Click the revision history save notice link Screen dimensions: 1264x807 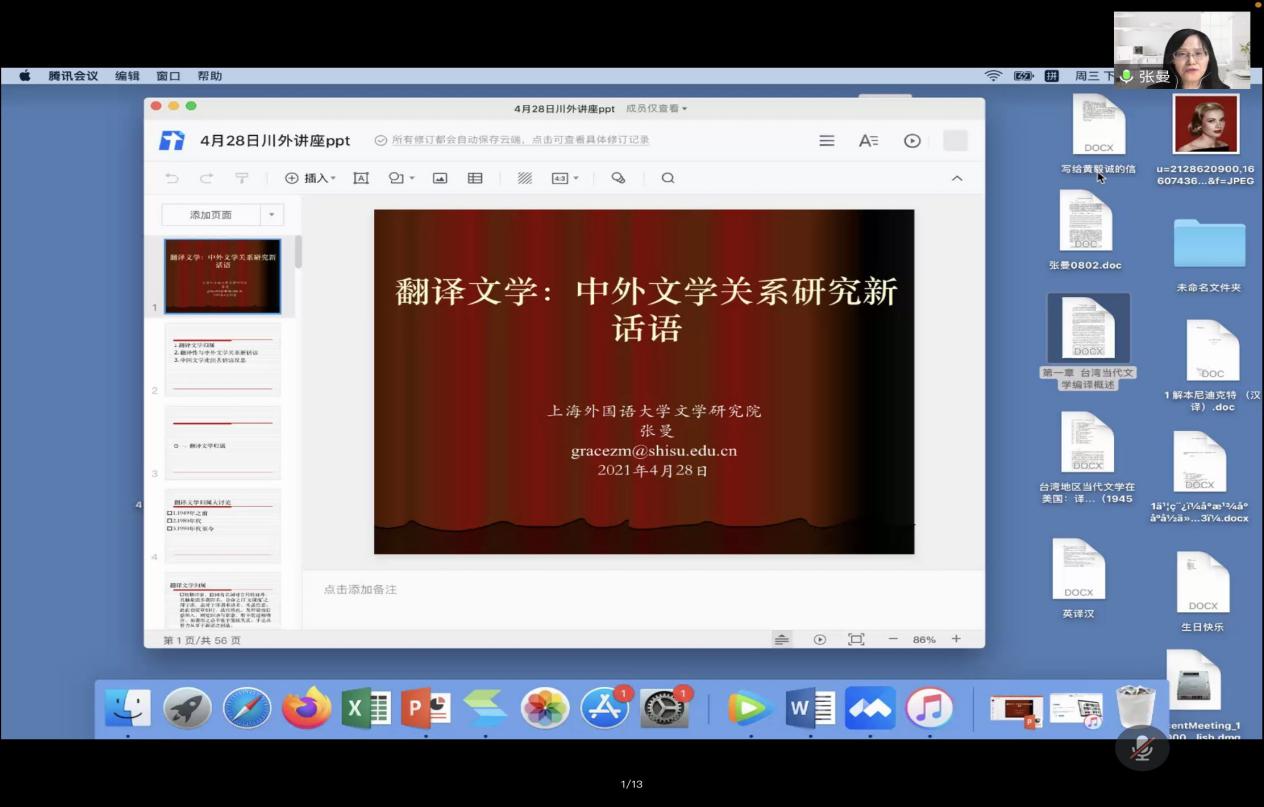pyautogui.click(x=520, y=140)
